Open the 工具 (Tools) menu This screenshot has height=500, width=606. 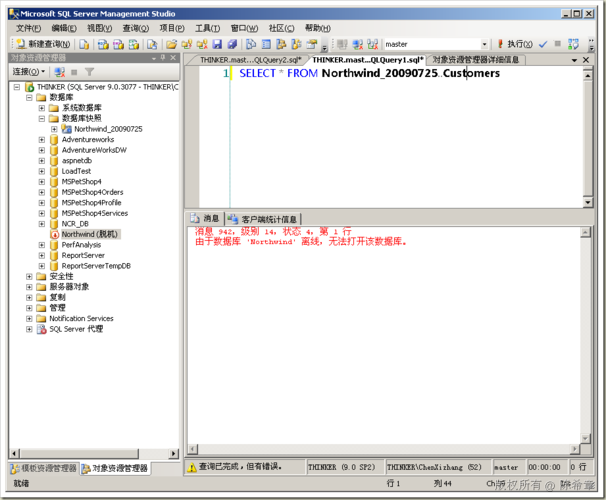click(x=208, y=28)
